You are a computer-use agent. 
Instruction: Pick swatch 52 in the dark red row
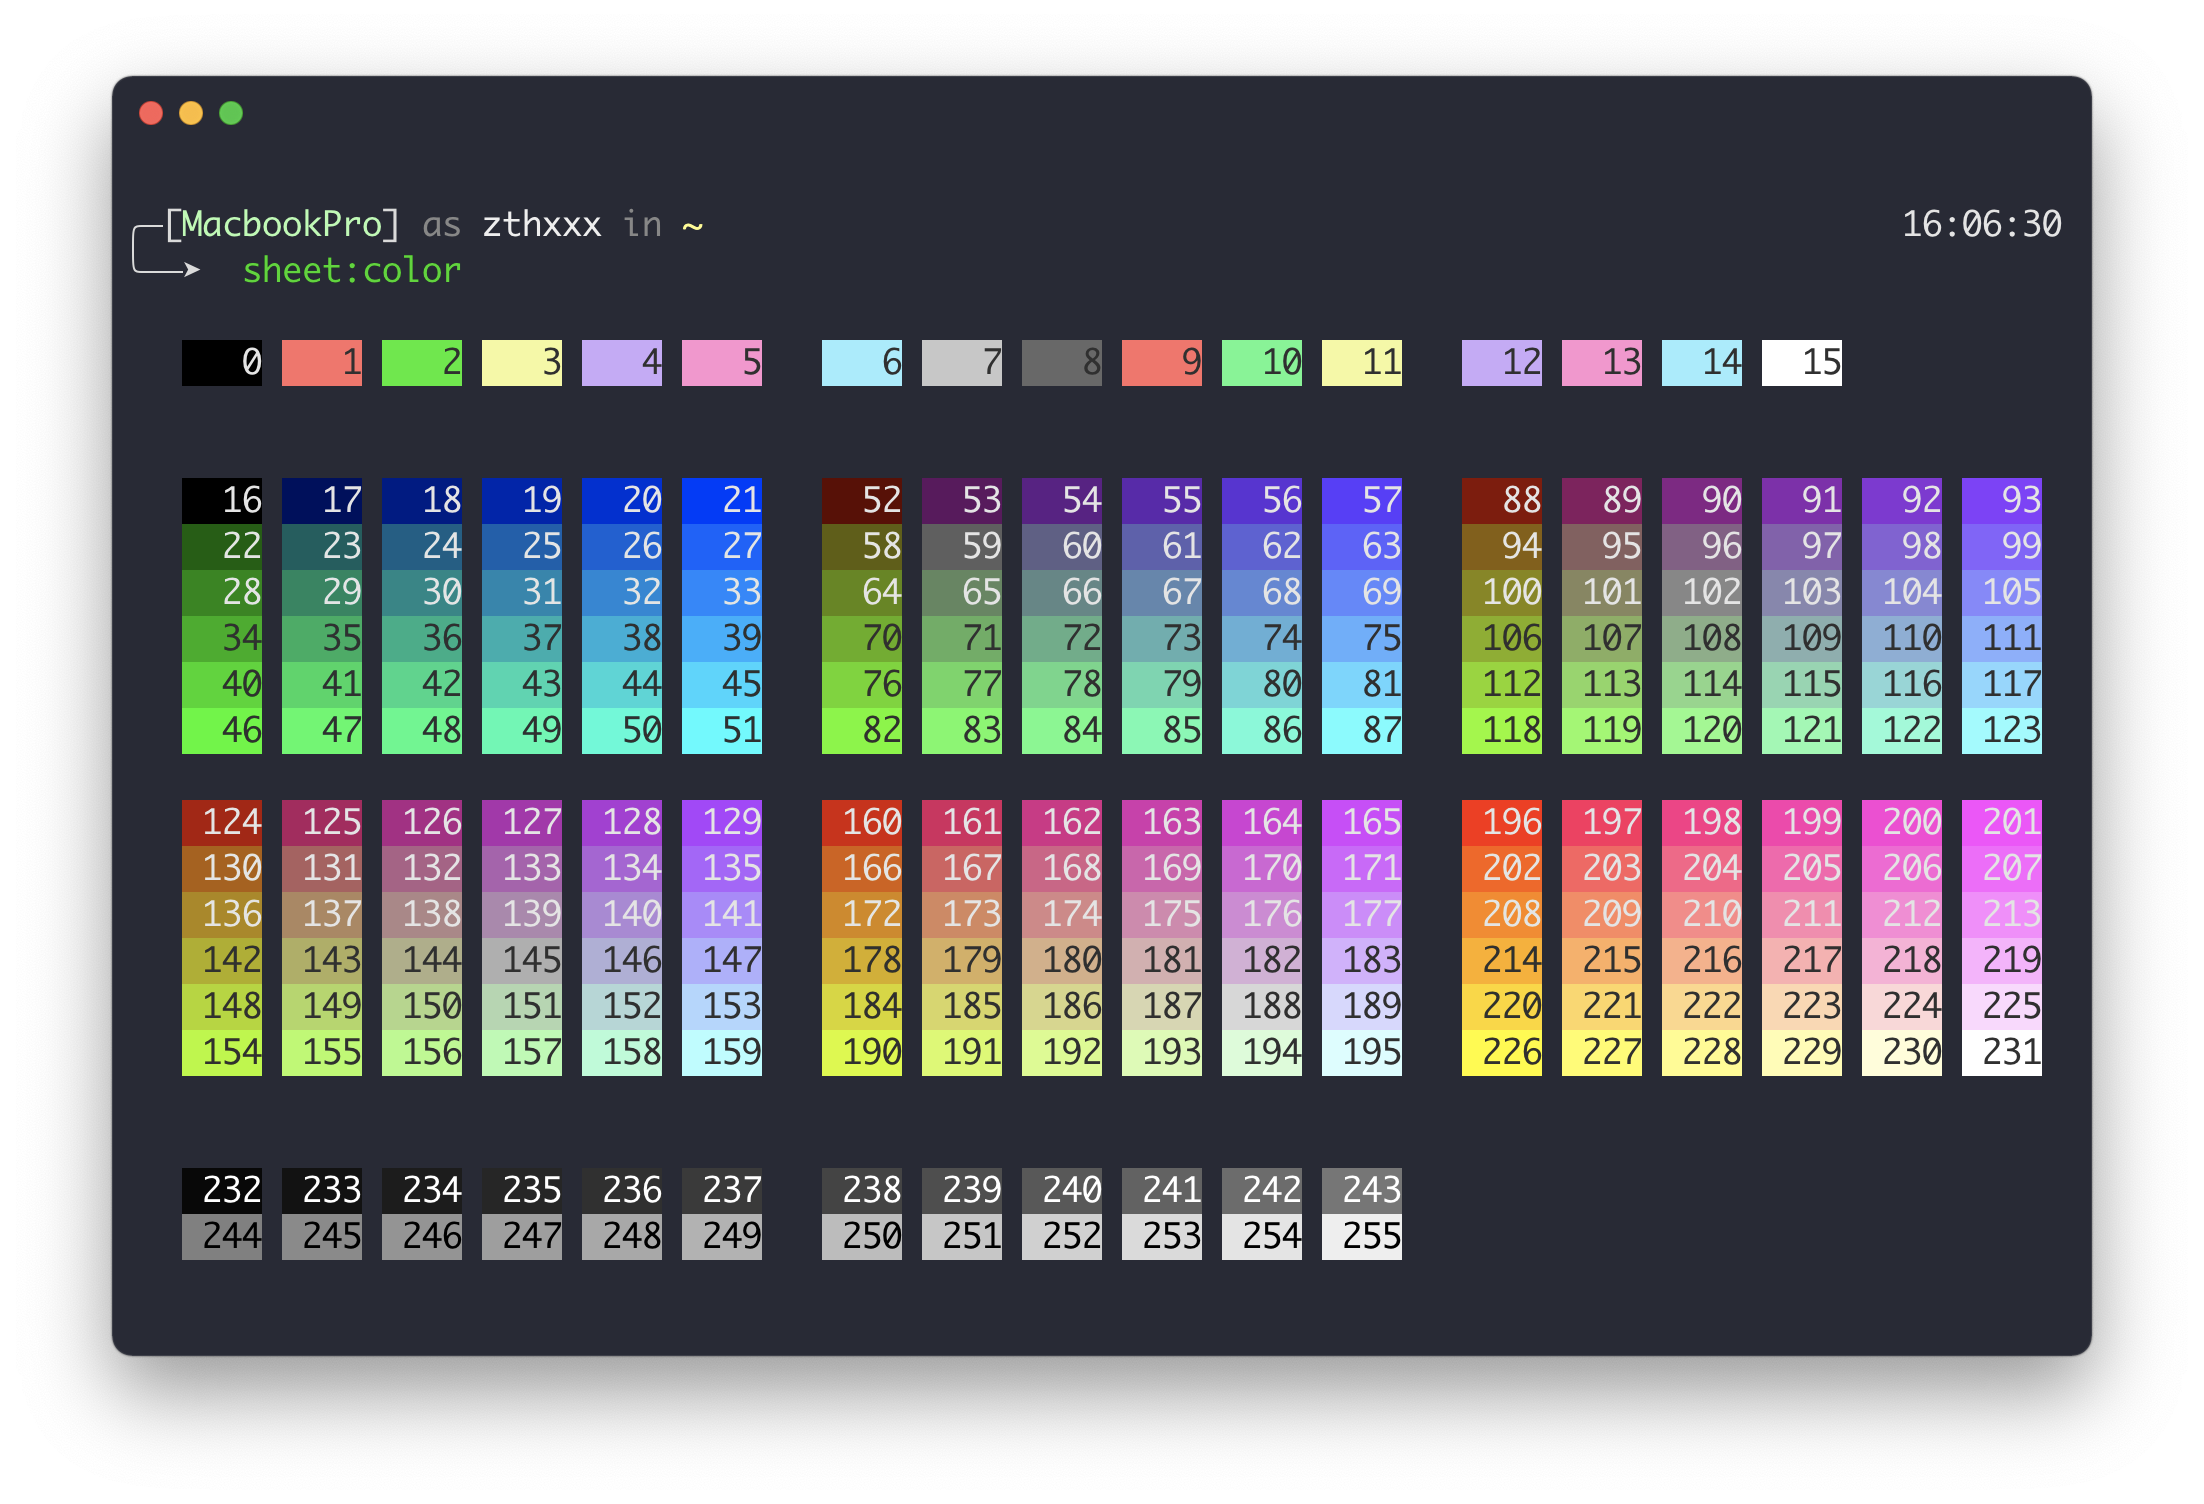861,500
